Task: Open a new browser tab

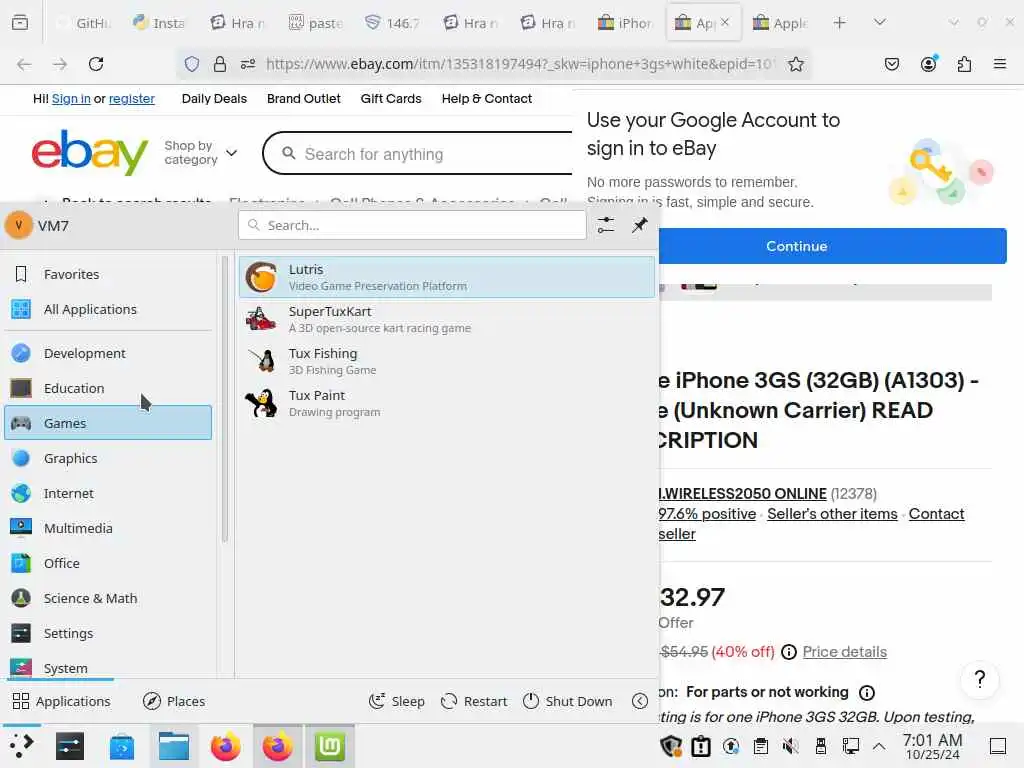Action: click(840, 23)
